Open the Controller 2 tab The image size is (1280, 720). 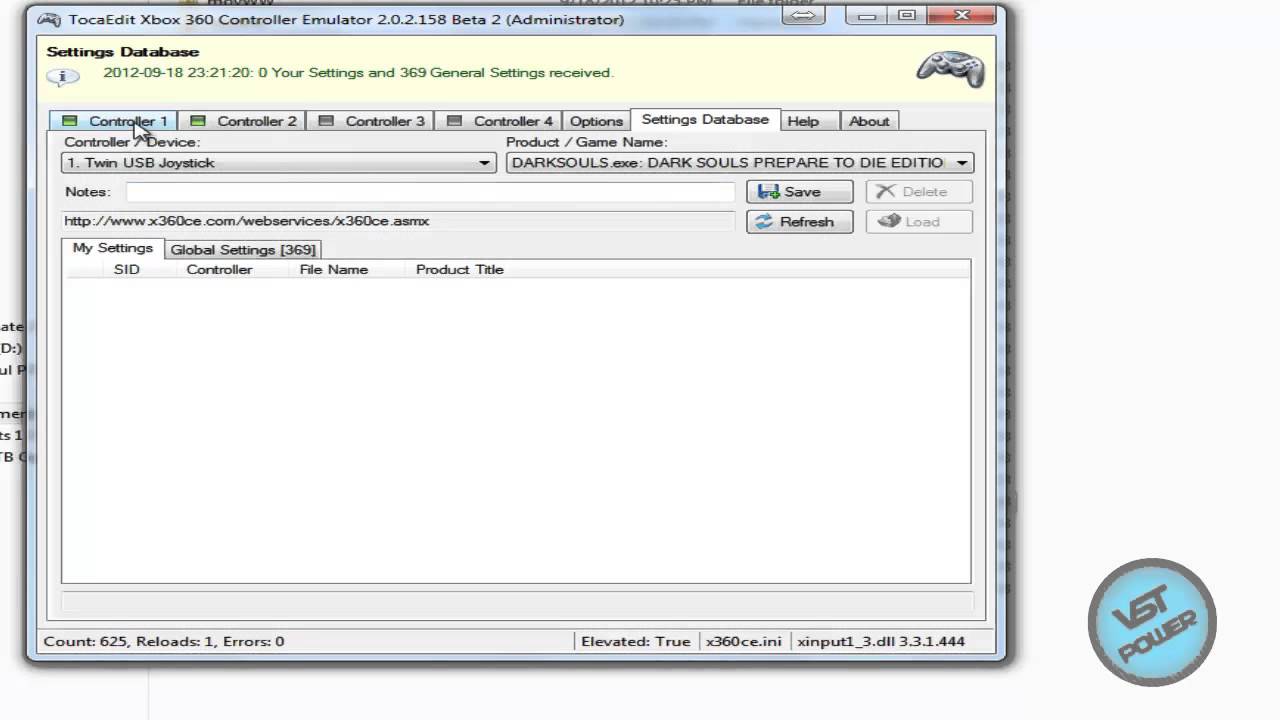pos(242,121)
